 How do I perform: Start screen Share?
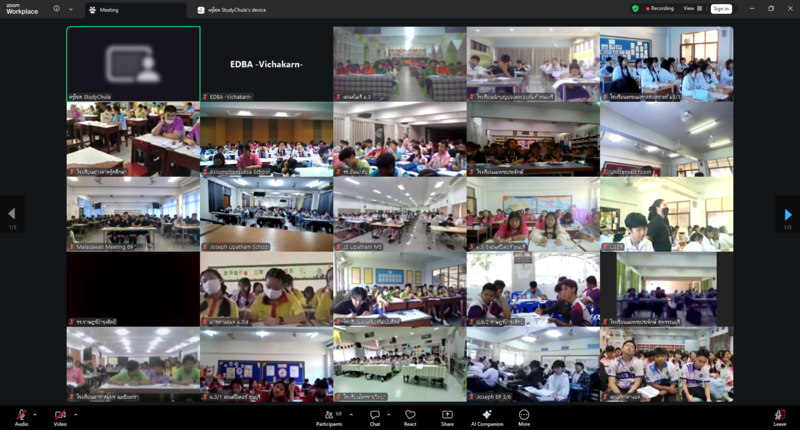[x=447, y=418]
